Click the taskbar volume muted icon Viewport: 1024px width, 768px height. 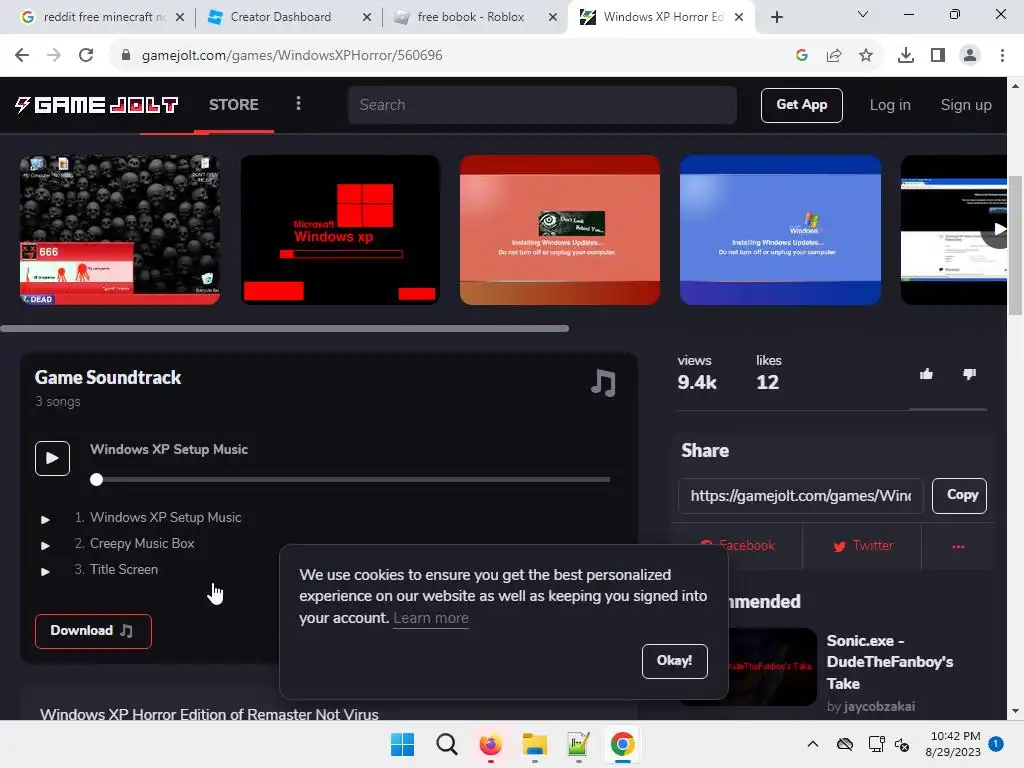click(x=903, y=744)
